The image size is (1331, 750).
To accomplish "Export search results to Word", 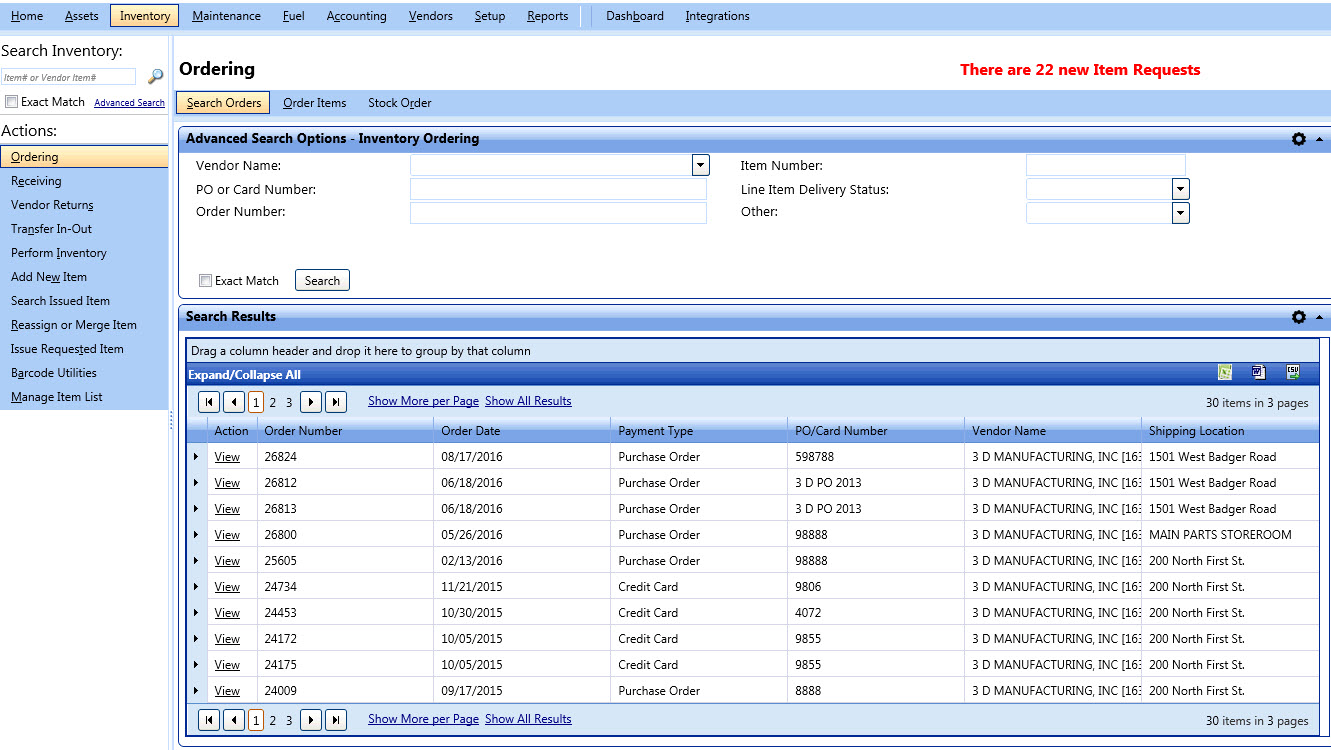I will coord(1258,372).
